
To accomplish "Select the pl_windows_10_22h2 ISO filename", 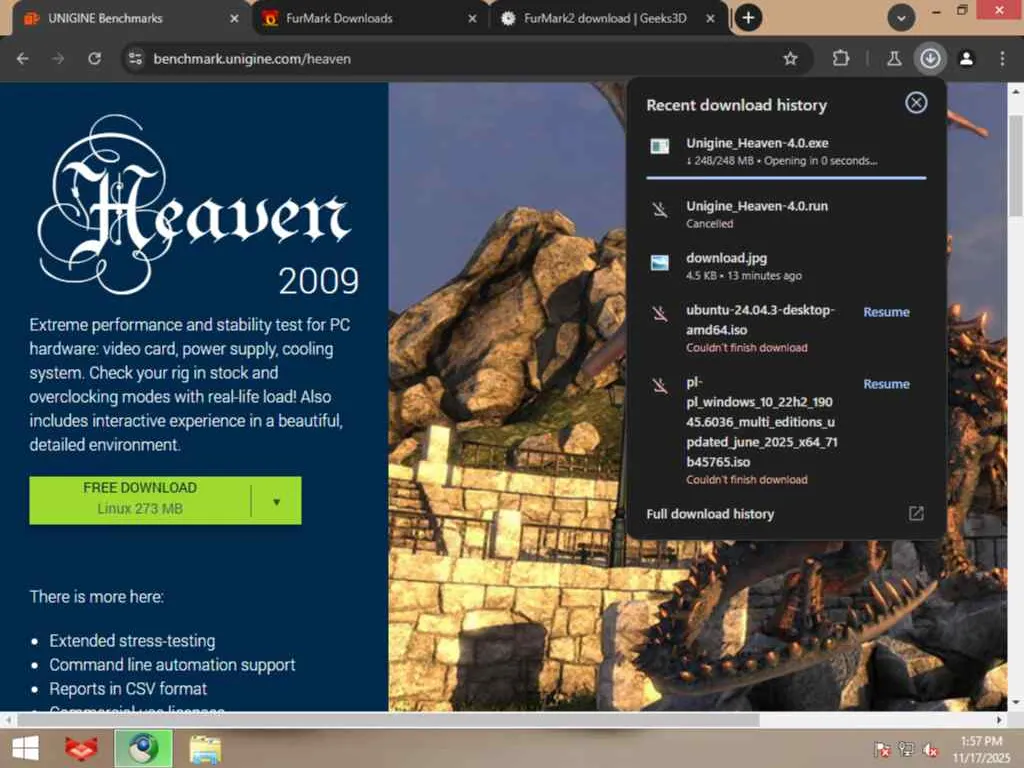I will click(x=761, y=422).
